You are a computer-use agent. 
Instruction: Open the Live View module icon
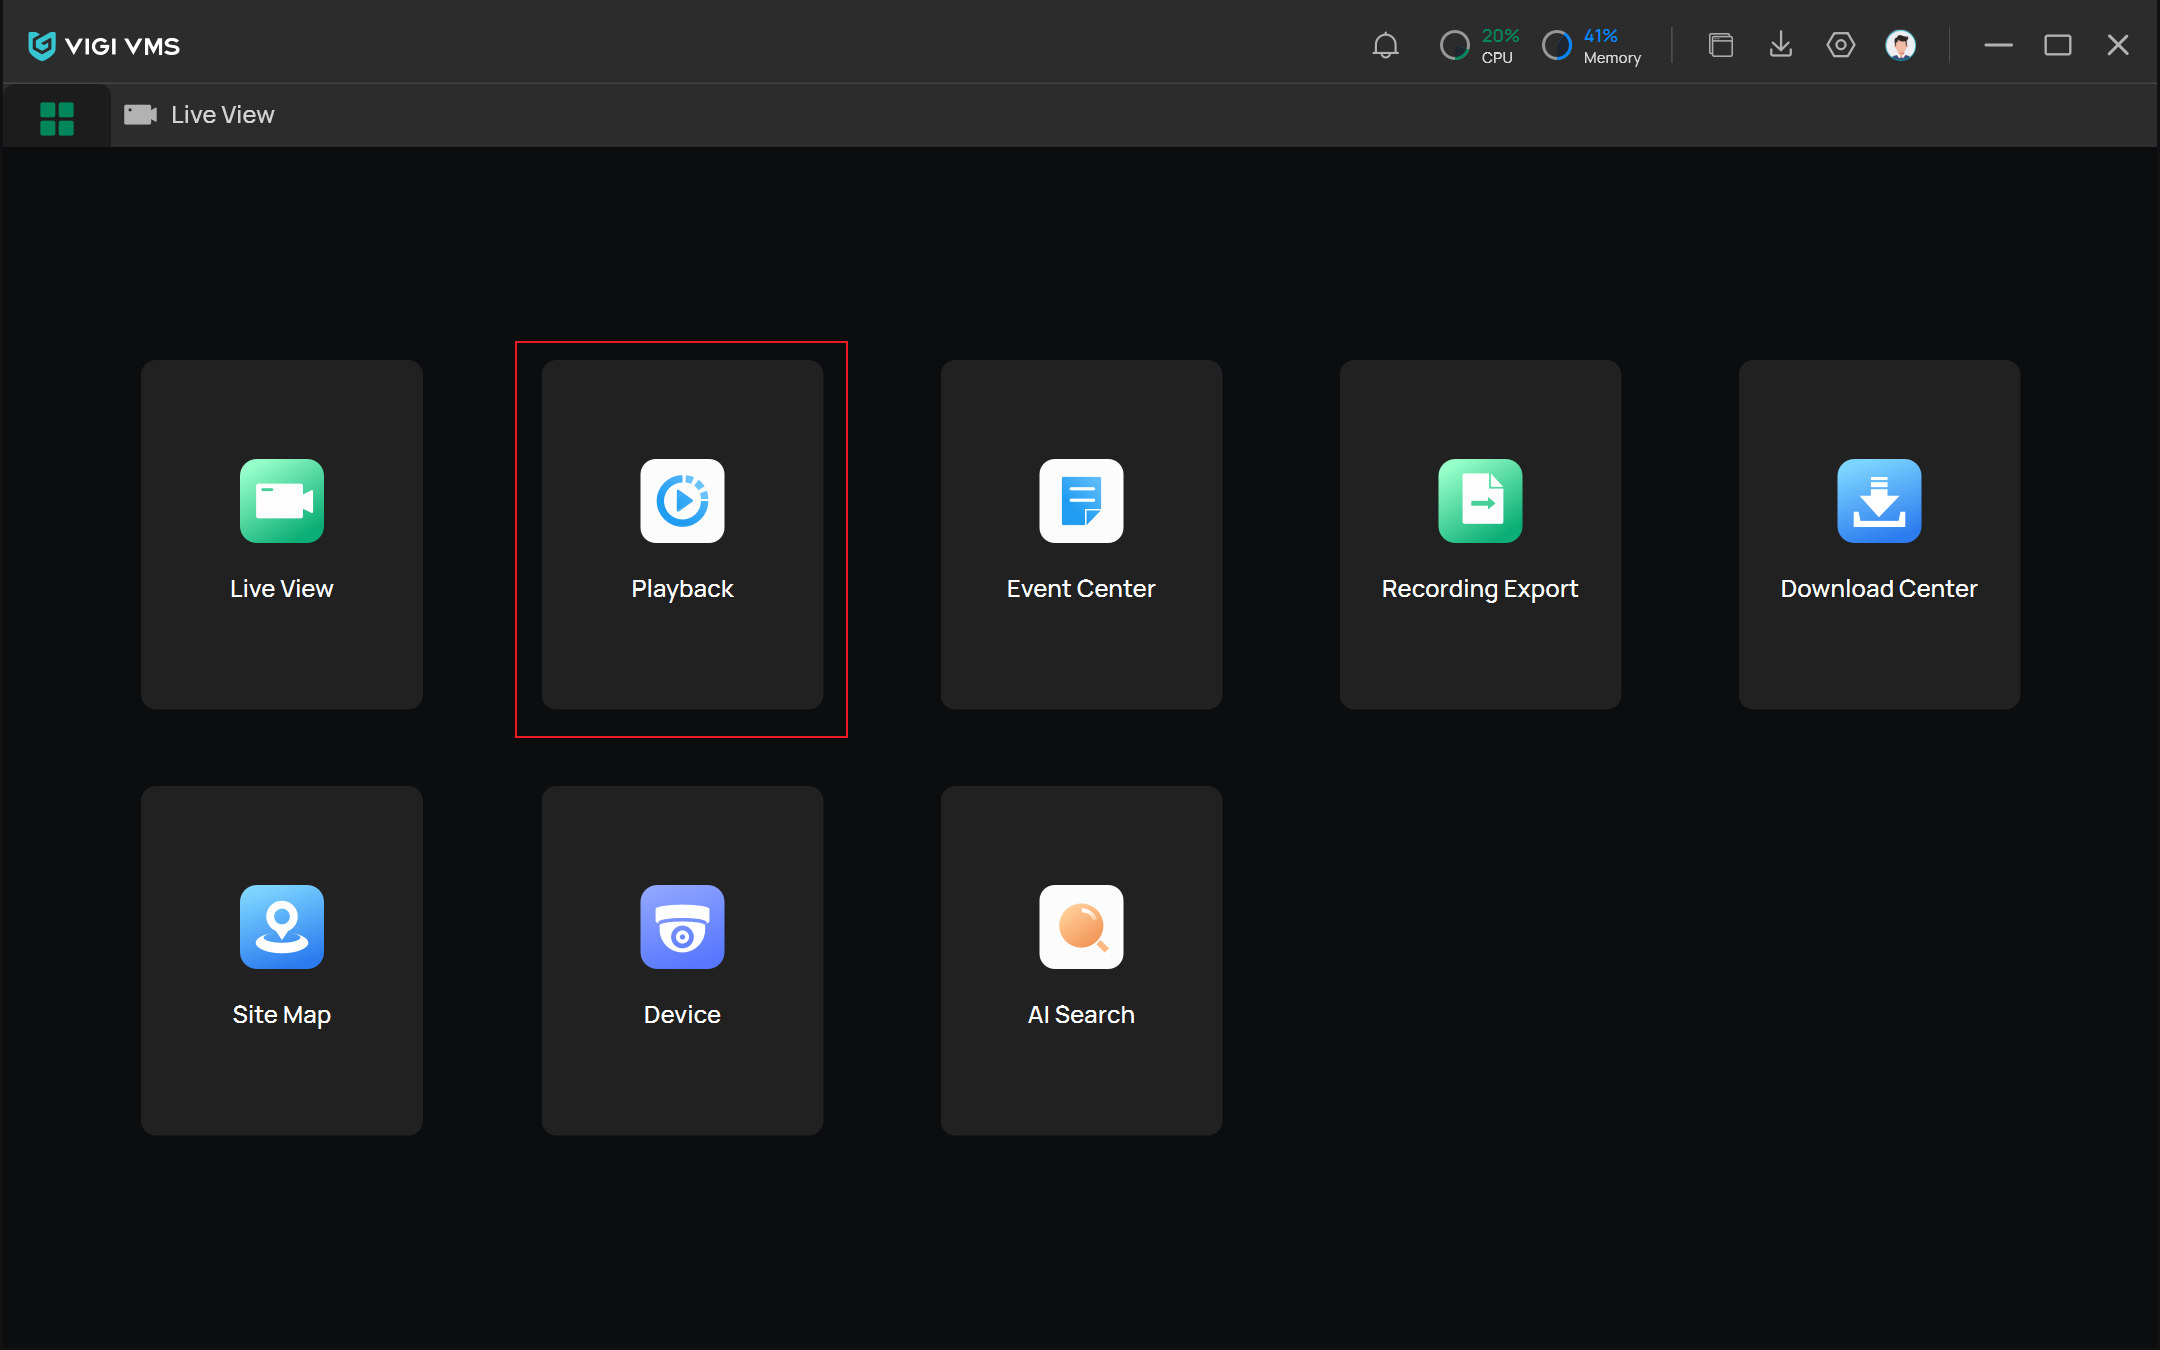(x=281, y=501)
